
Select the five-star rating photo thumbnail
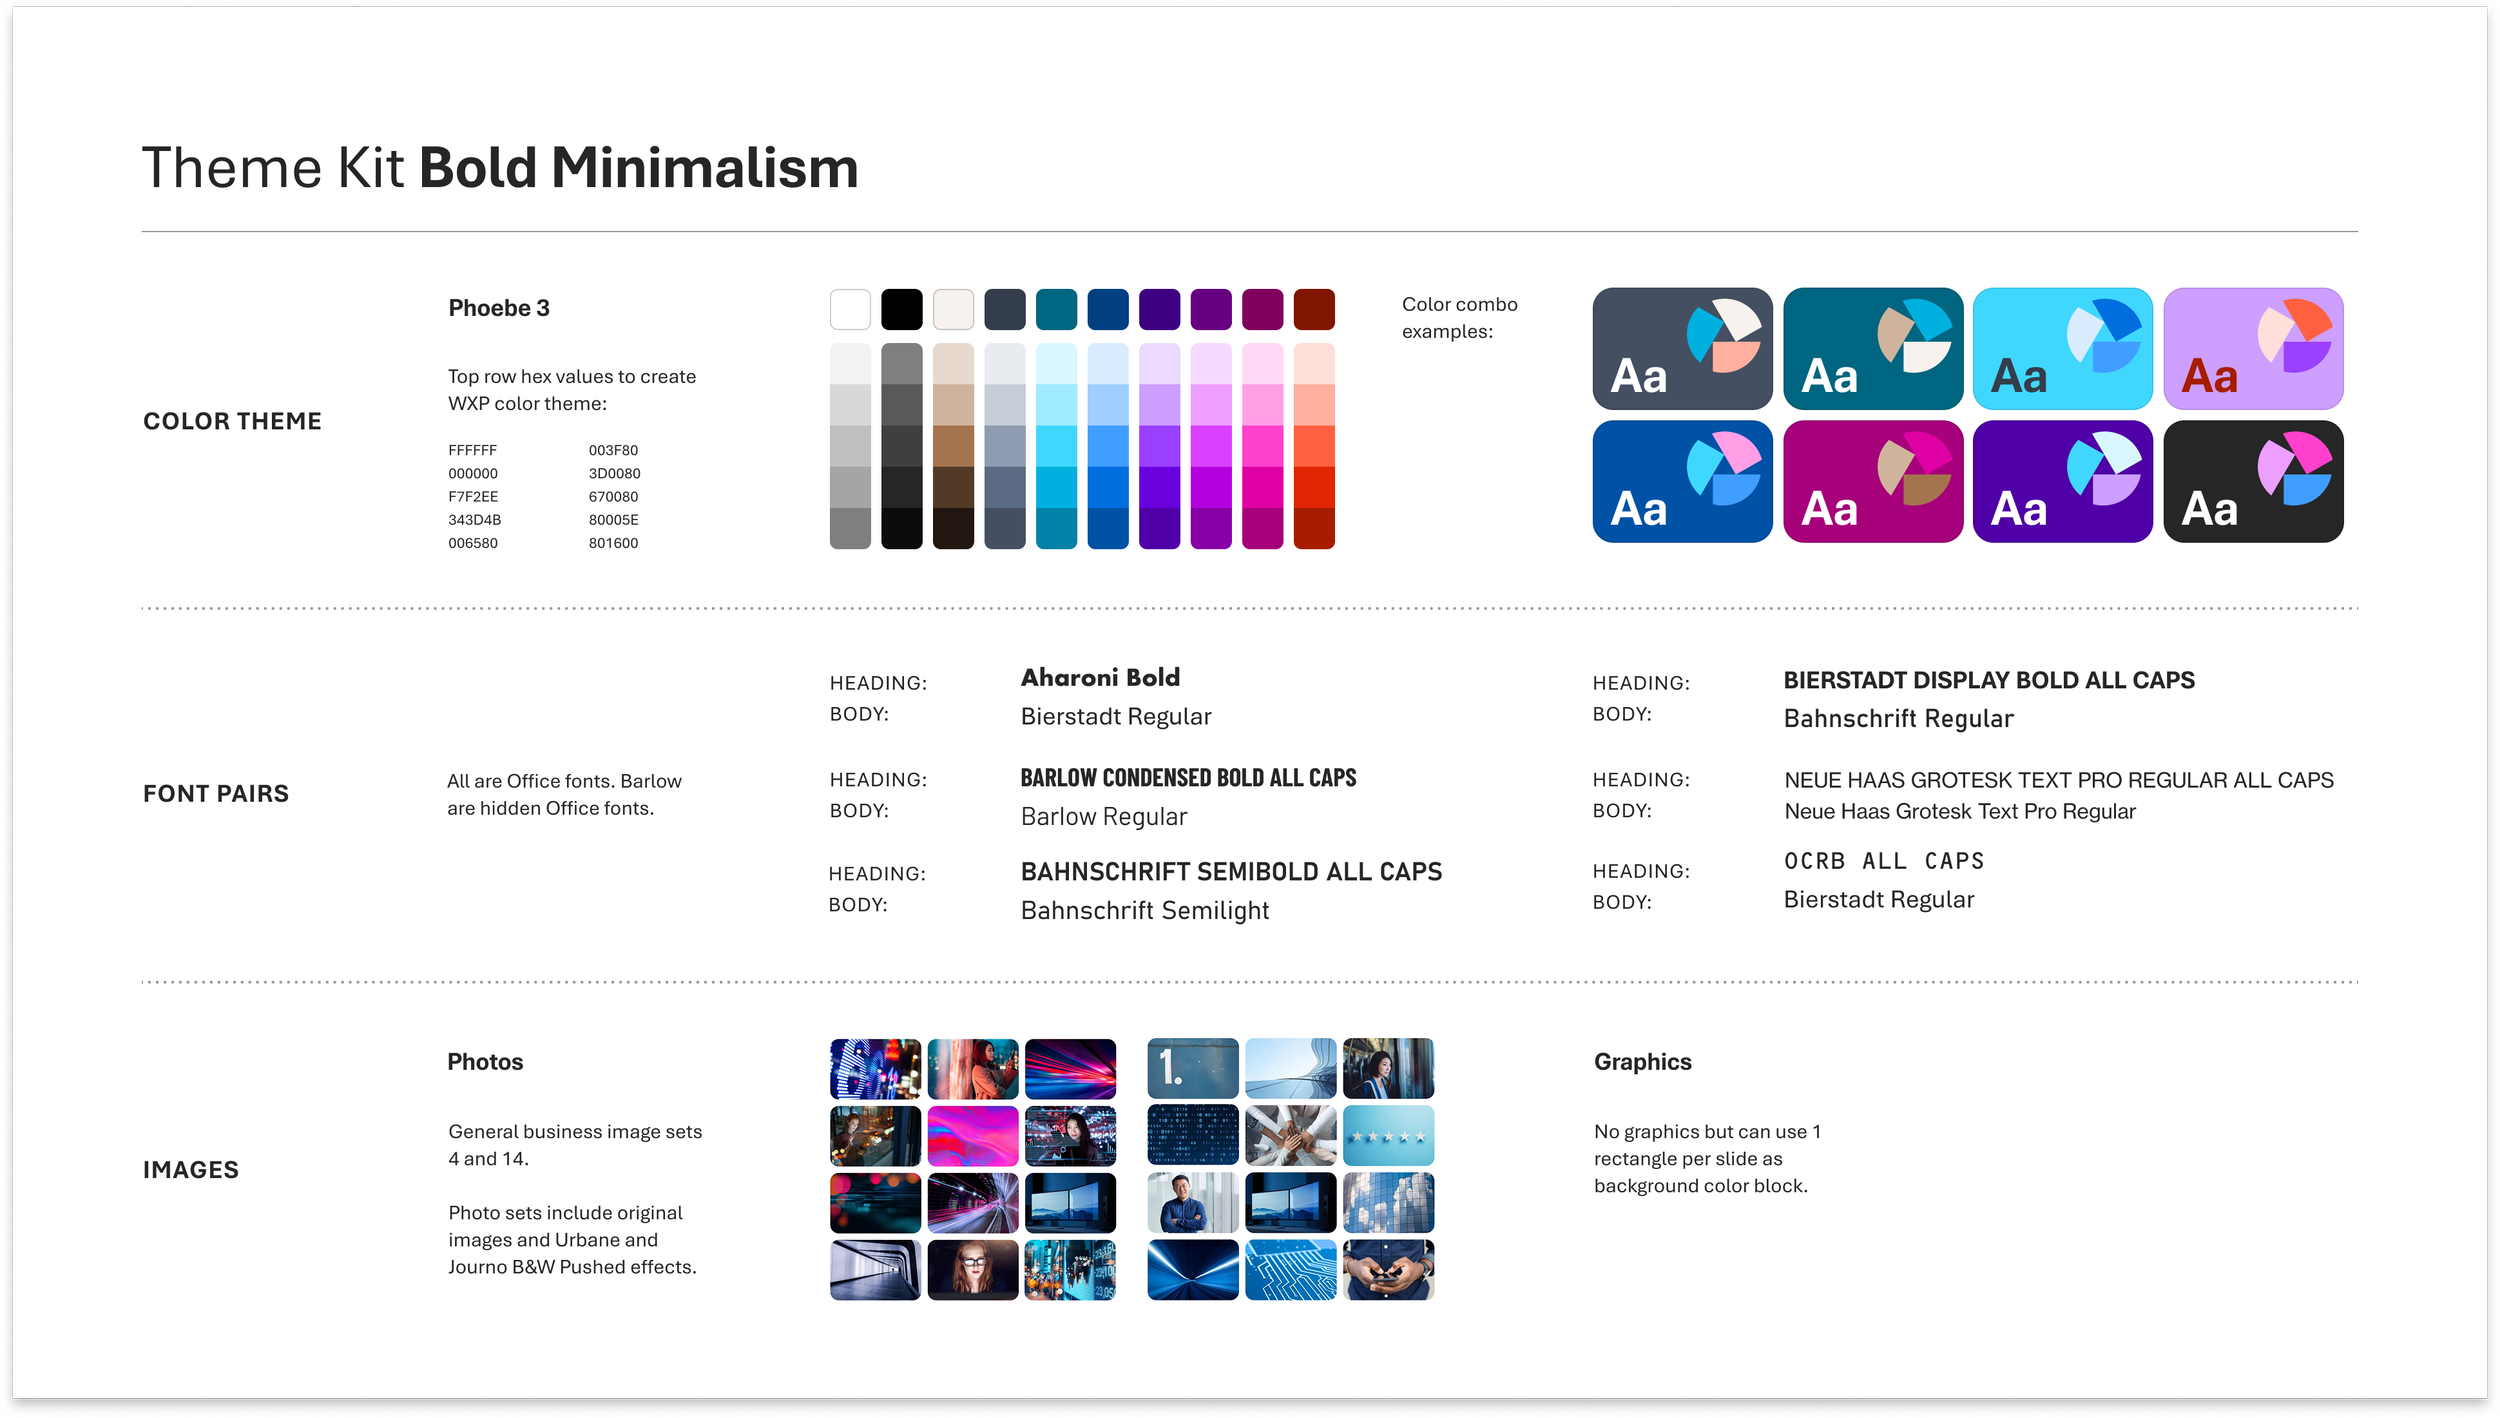(x=1387, y=1135)
